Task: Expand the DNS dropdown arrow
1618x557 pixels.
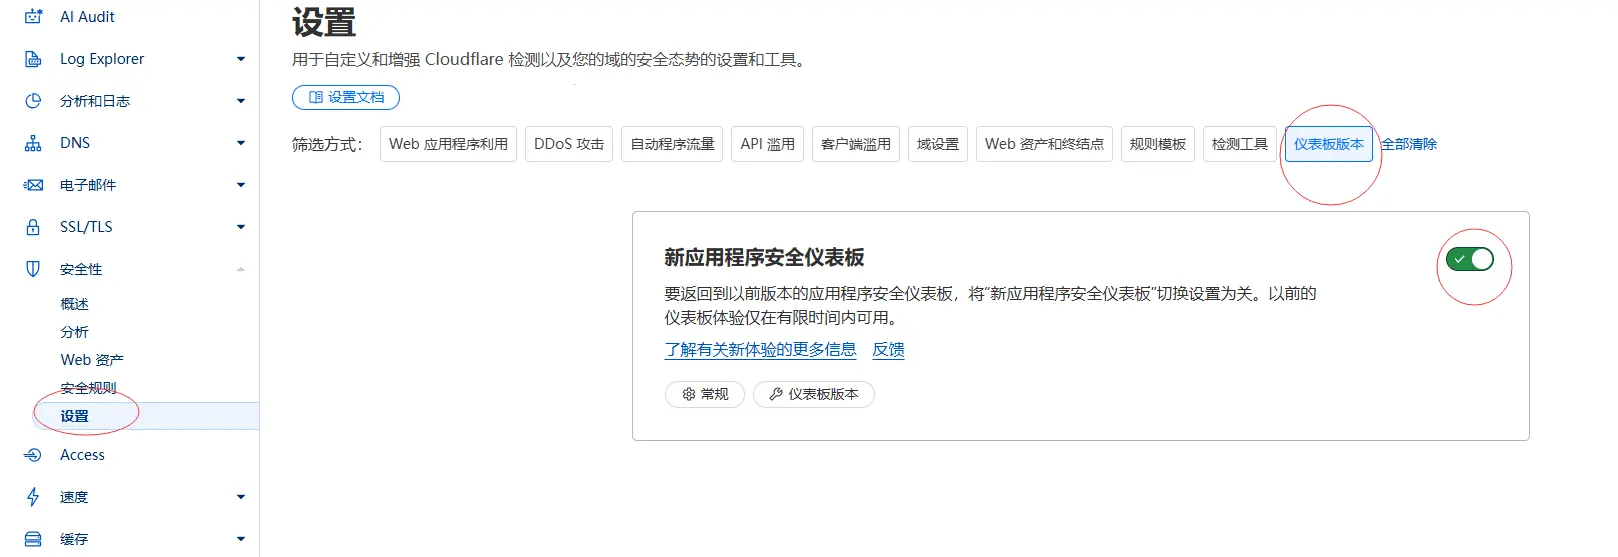Action: click(x=241, y=143)
